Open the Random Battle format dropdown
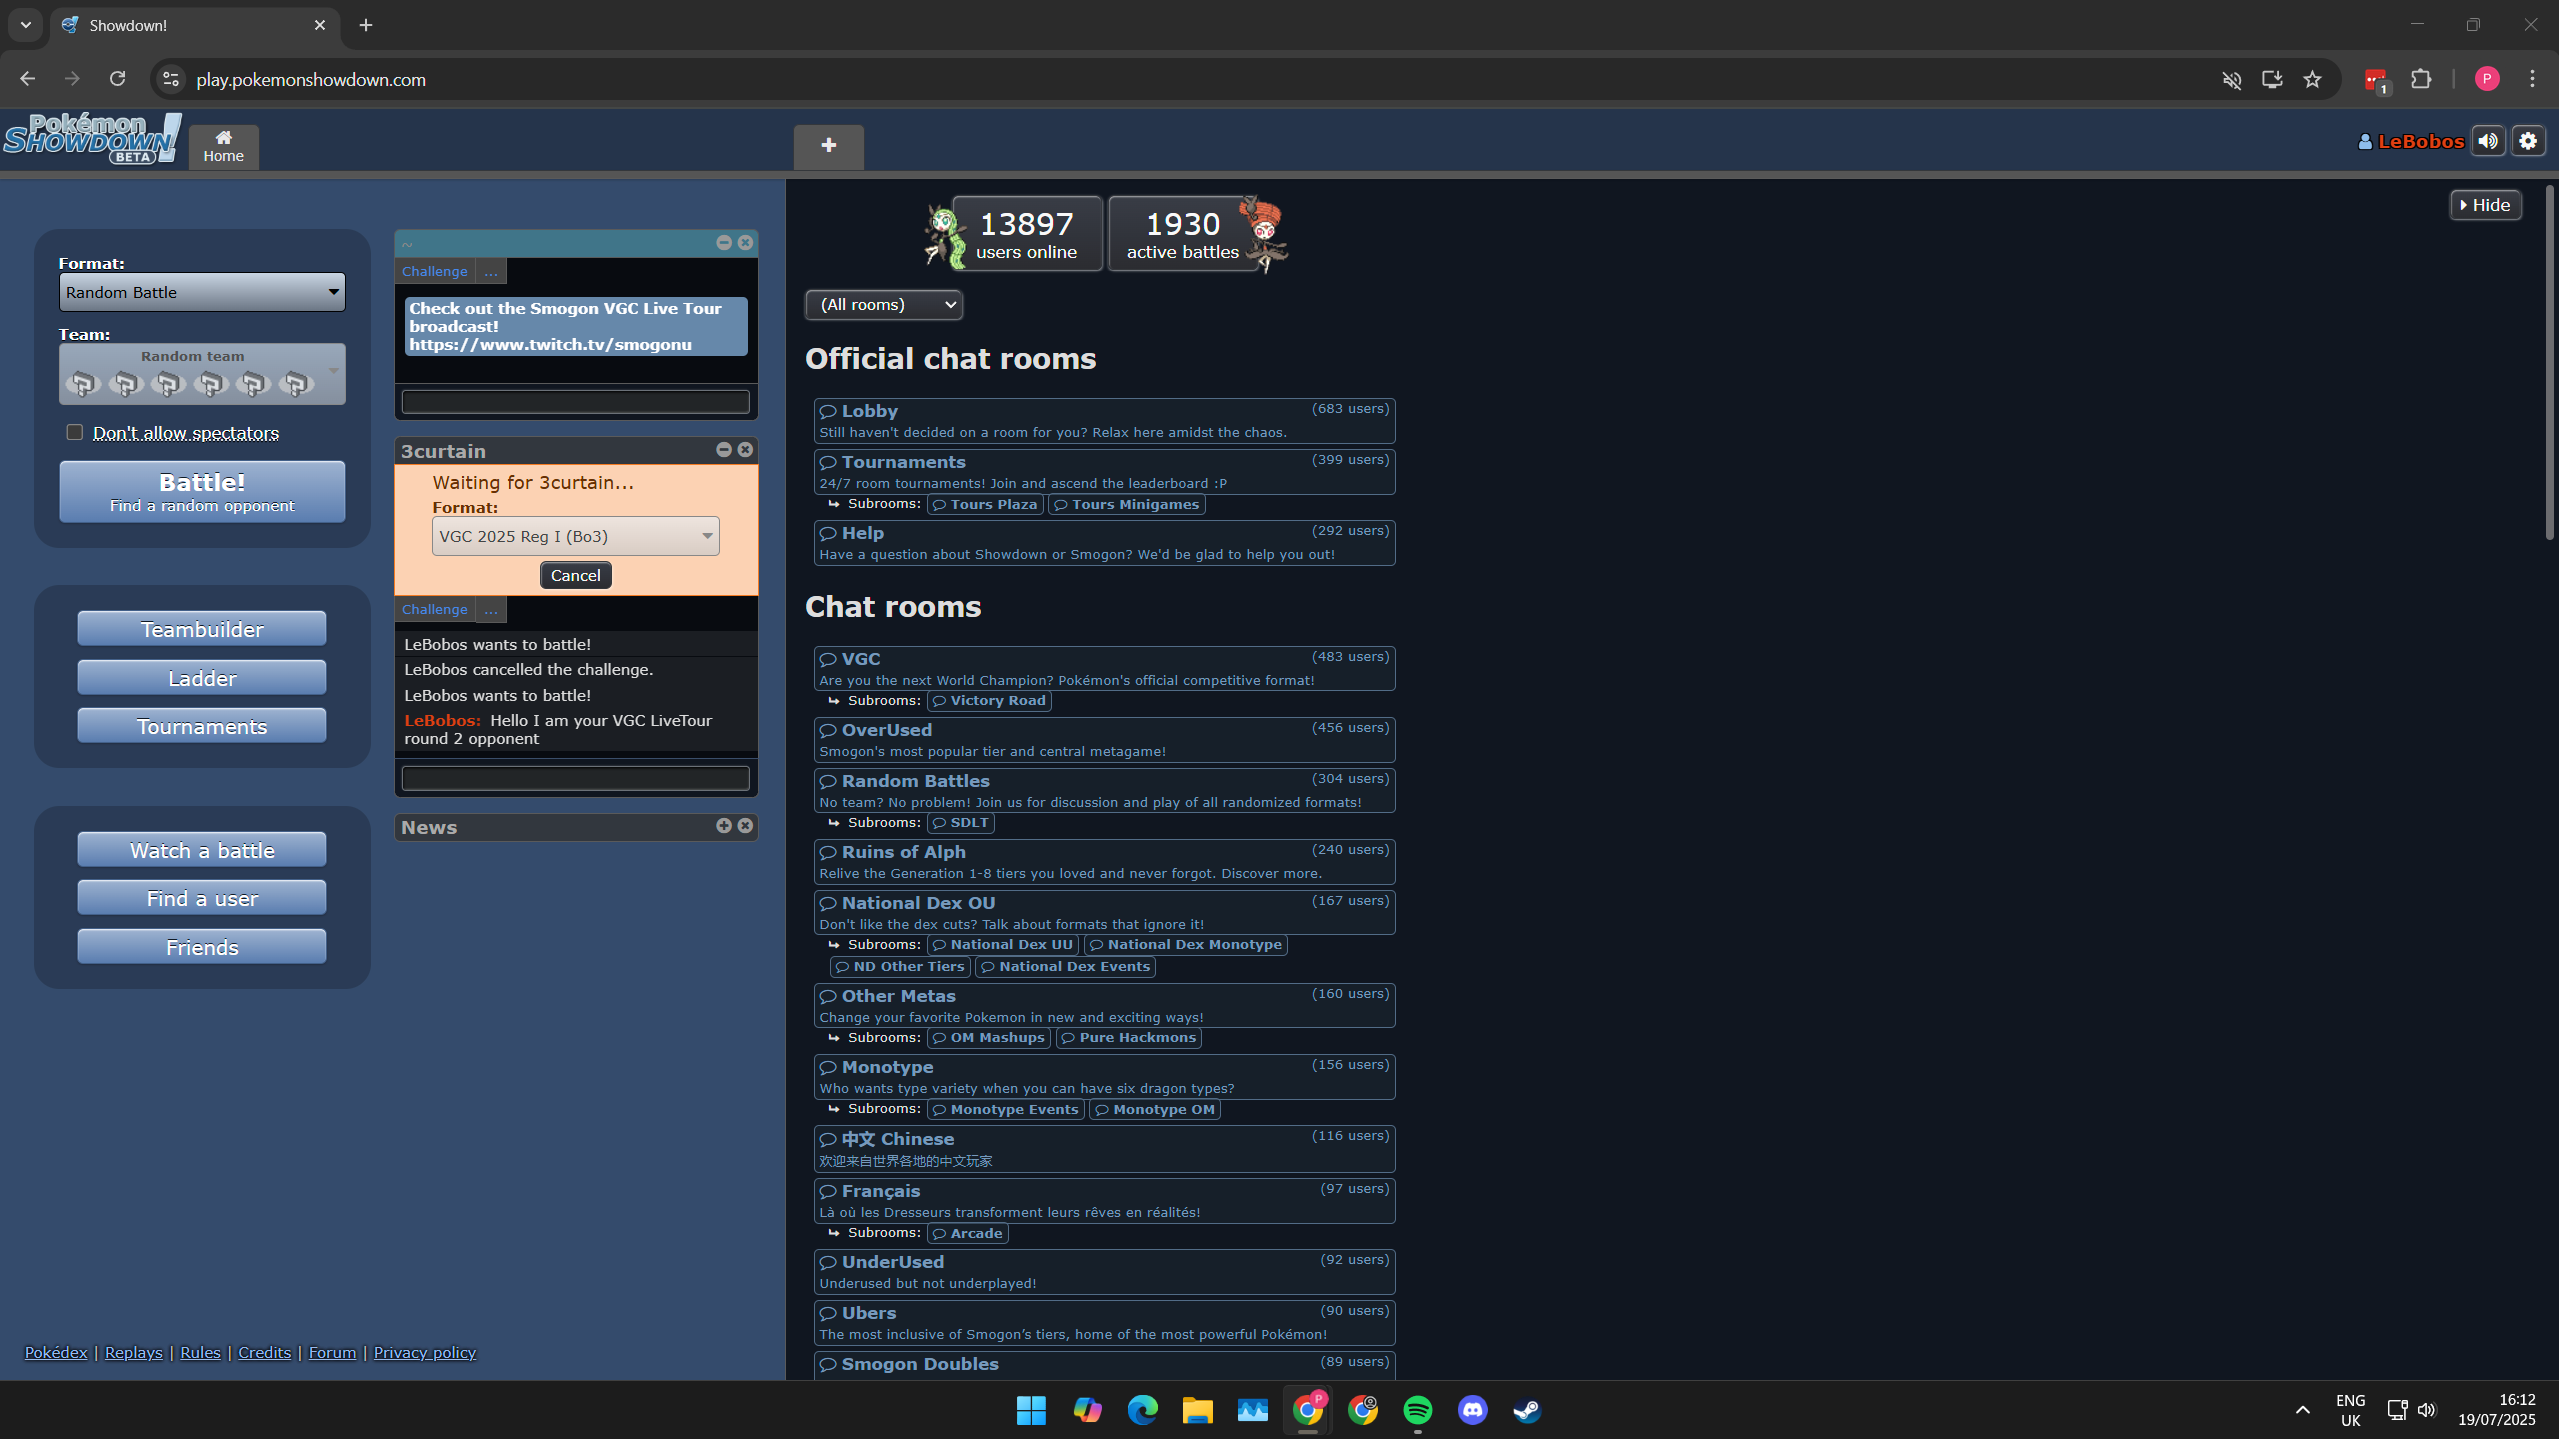This screenshot has width=2559, height=1439. click(202, 292)
